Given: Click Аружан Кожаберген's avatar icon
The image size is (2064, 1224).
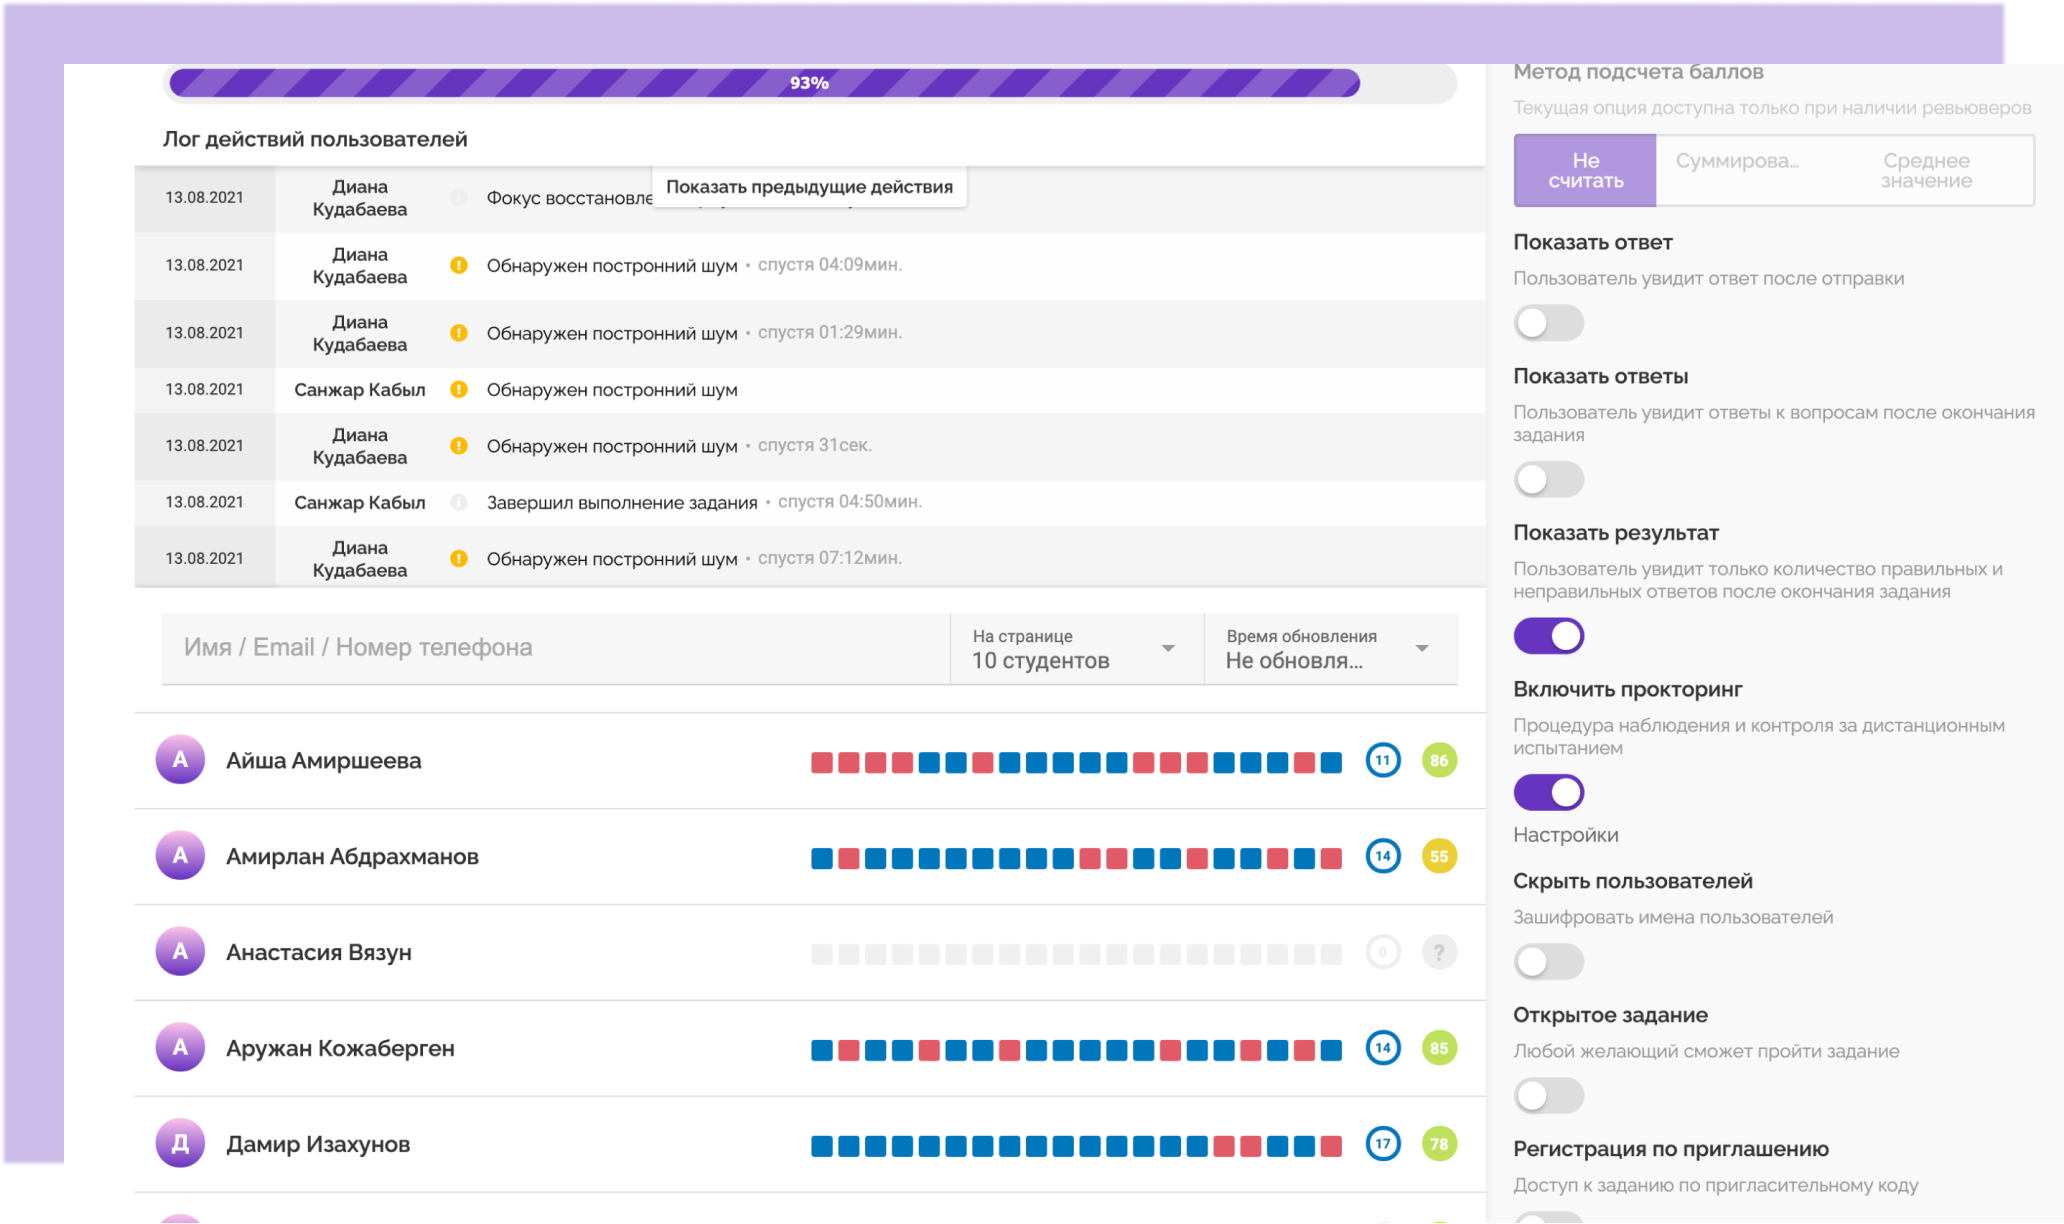Looking at the screenshot, I should point(180,1048).
